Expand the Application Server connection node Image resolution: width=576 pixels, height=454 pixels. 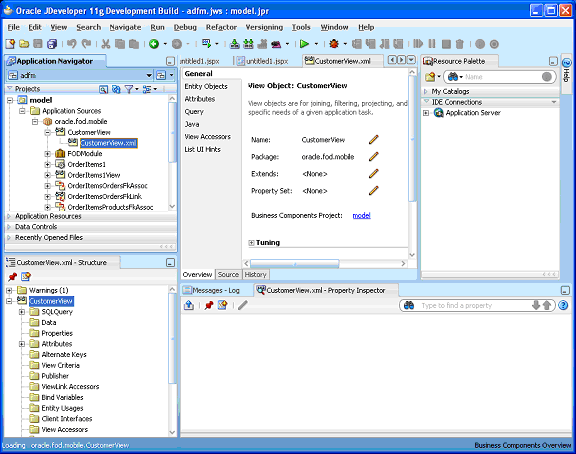(426, 113)
